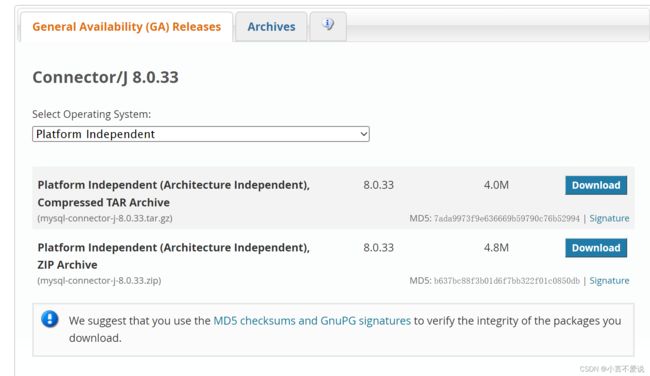Follow MD5 checksums and GnuPG signatures link
Image resolution: width=650 pixels, height=376 pixels.
[312, 321]
